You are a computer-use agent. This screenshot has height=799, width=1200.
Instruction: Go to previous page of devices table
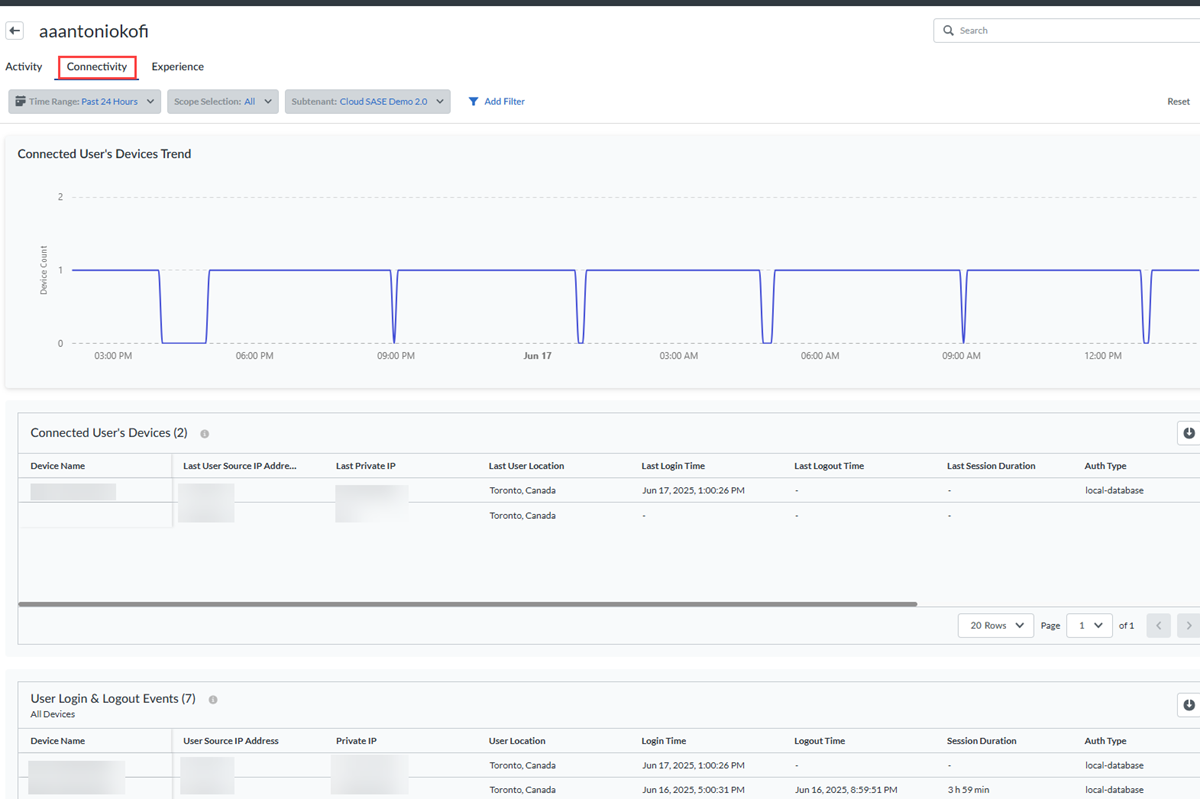click(x=1158, y=626)
